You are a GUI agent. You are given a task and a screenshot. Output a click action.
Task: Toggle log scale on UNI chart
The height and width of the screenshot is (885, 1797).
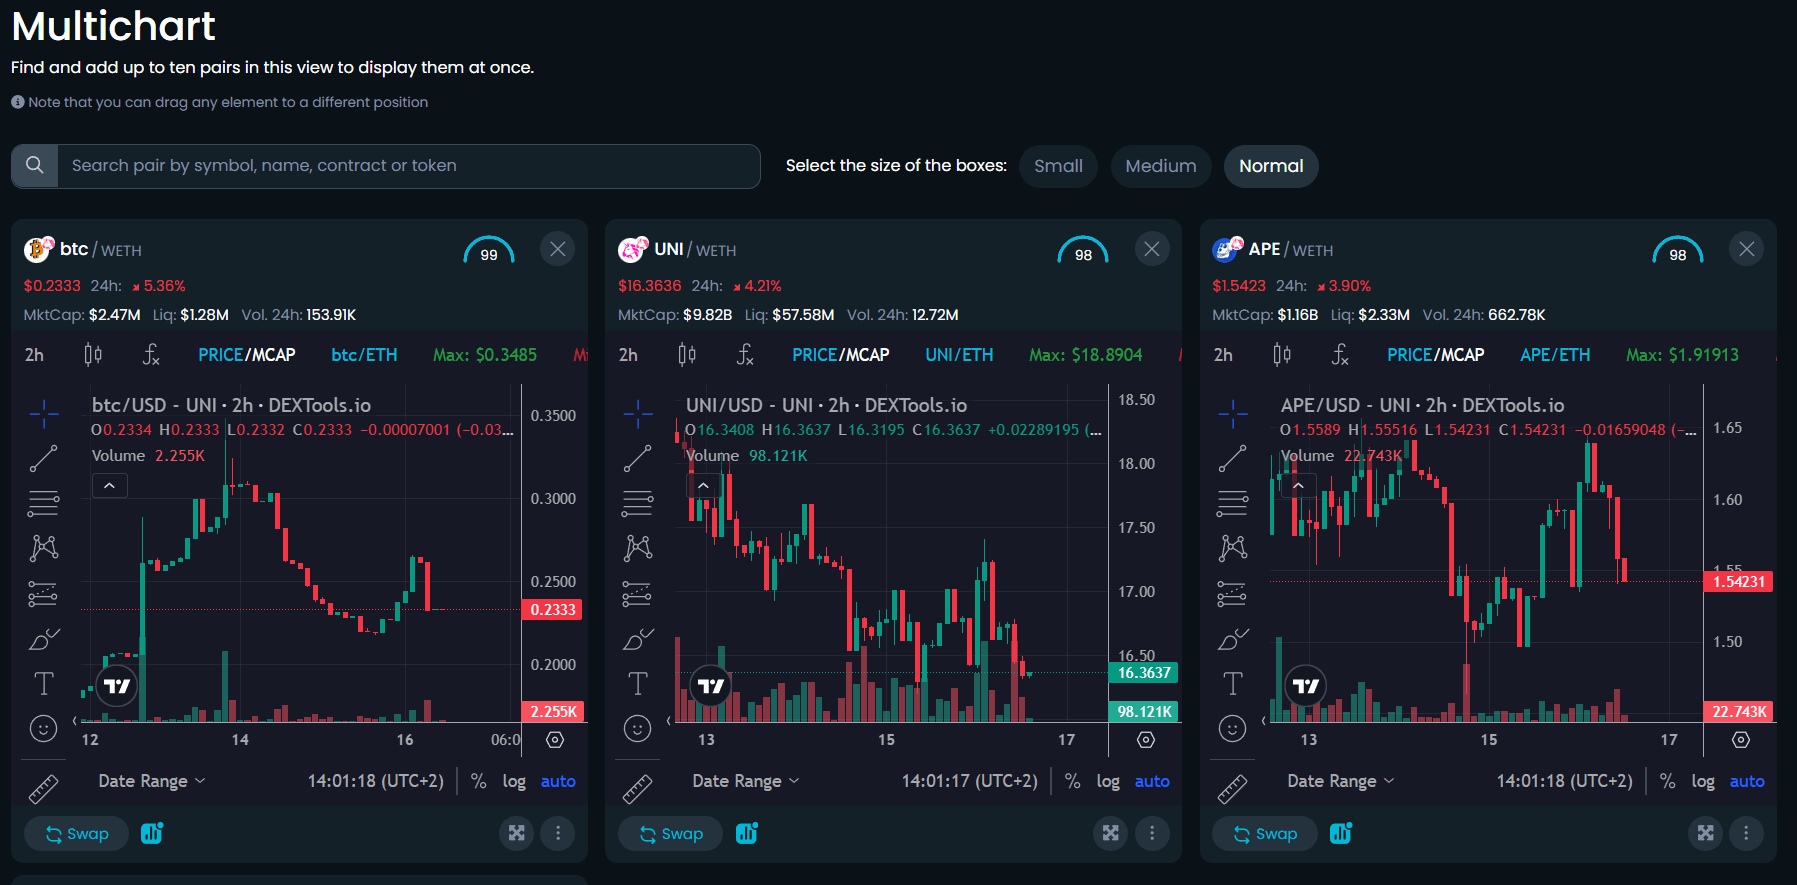1108,781
